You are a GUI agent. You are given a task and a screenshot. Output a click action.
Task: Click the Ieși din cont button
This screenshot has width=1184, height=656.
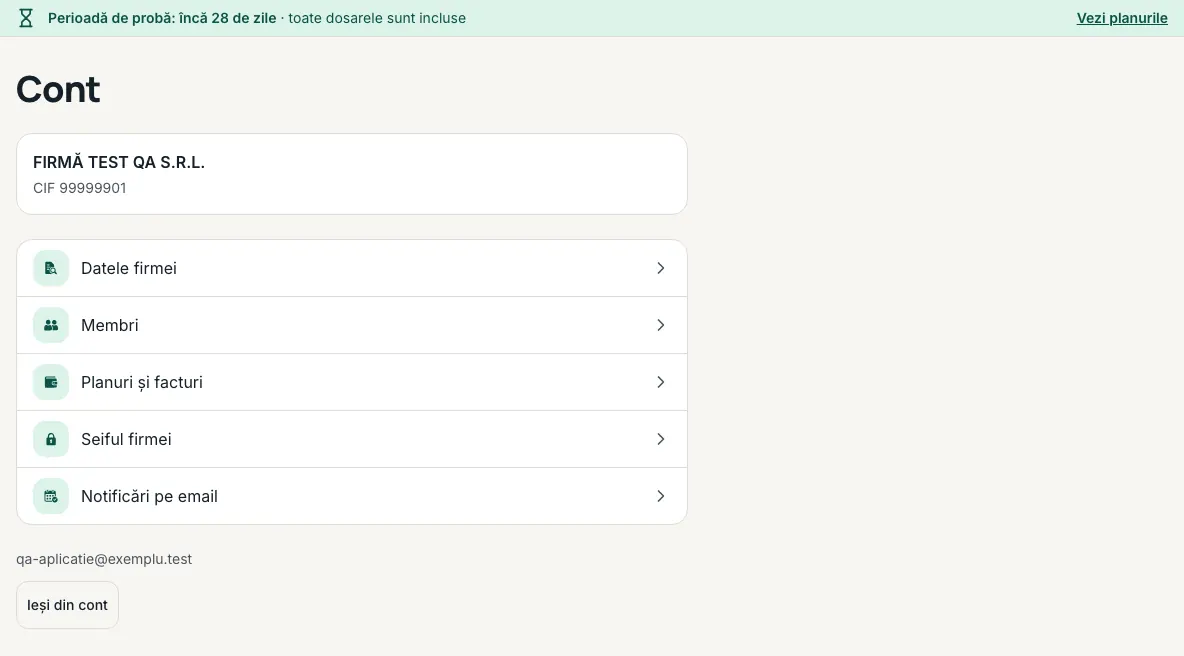pyautogui.click(x=67, y=605)
